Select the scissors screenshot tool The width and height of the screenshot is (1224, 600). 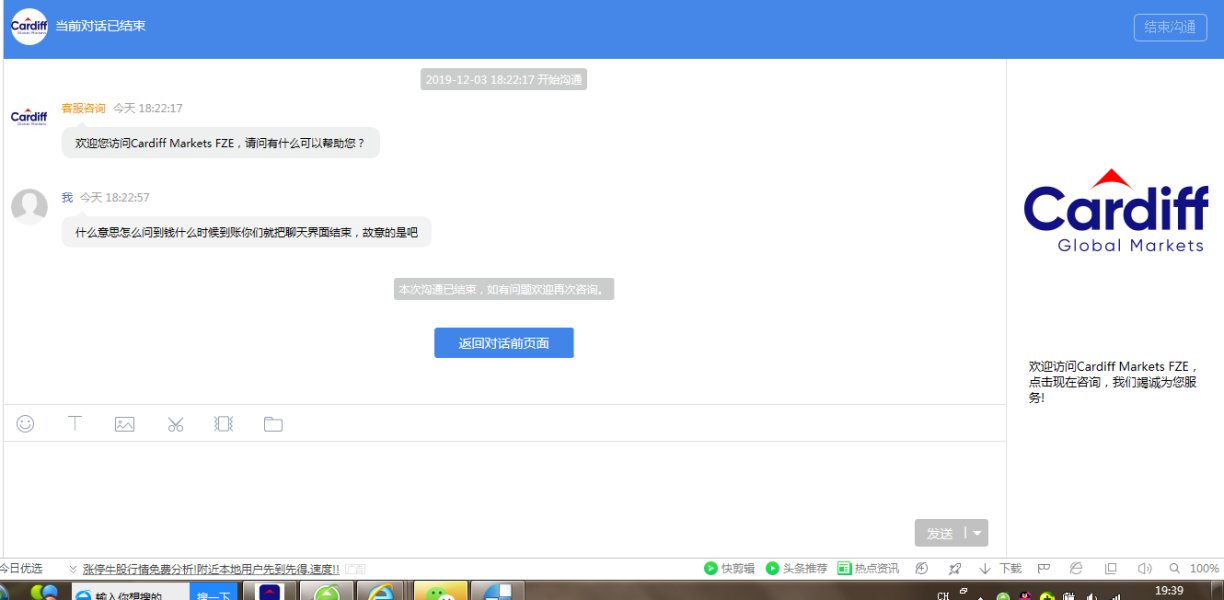pyautogui.click(x=176, y=424)
